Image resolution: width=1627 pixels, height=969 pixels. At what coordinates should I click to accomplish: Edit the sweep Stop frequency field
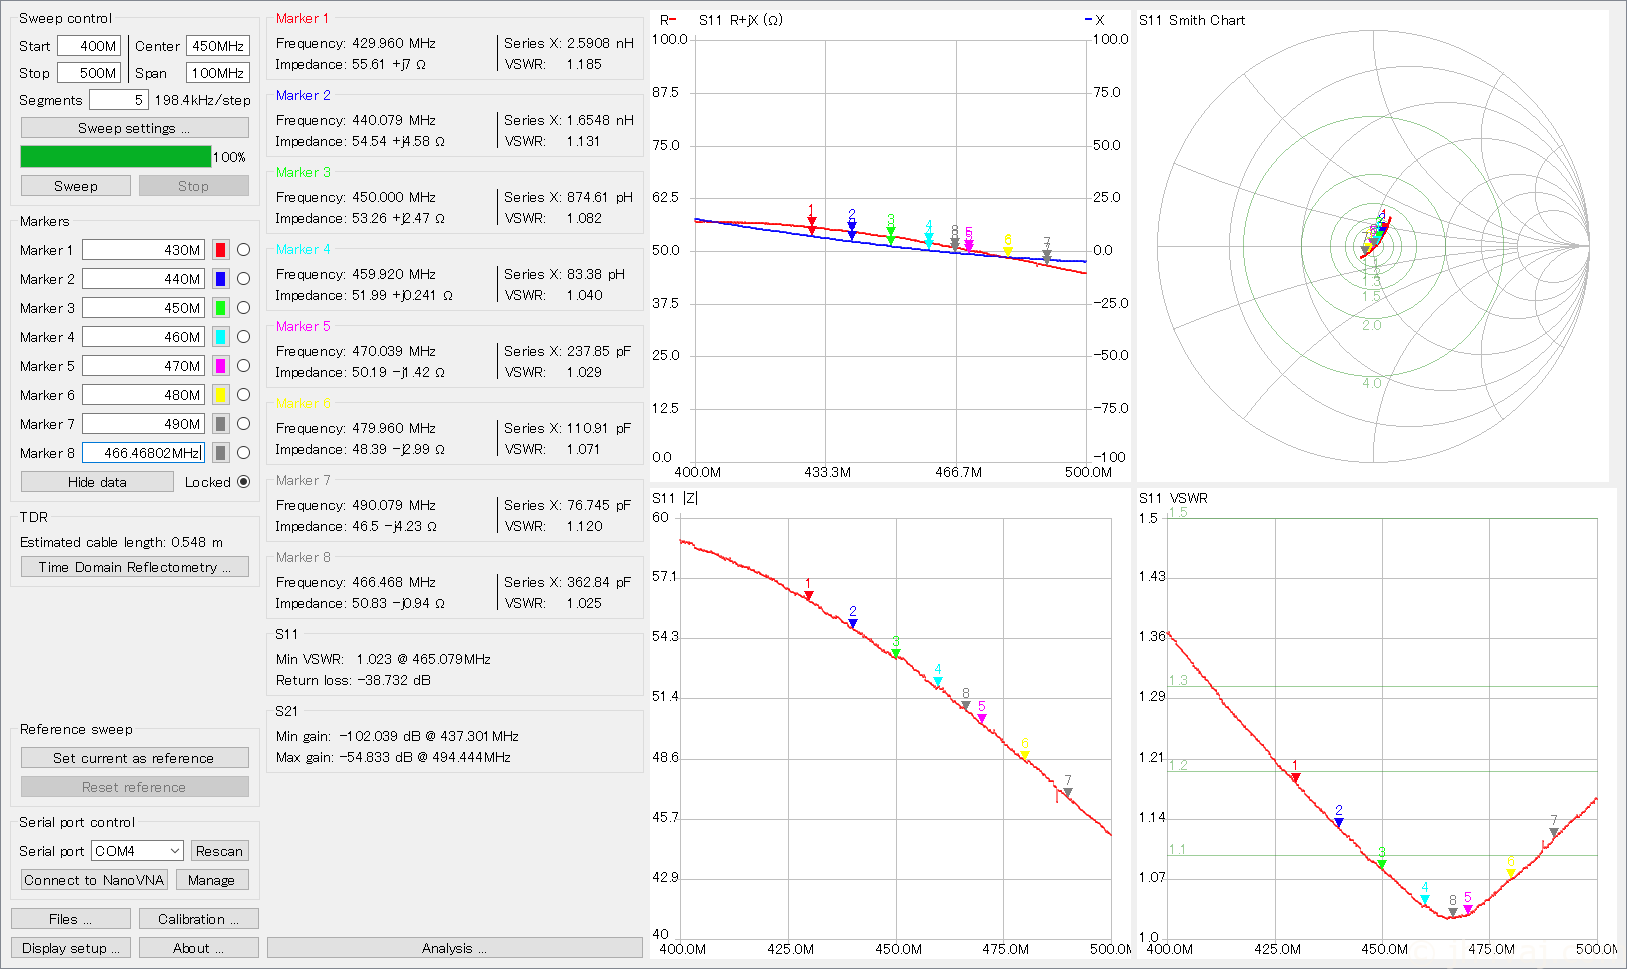click(x=89, y=73)
